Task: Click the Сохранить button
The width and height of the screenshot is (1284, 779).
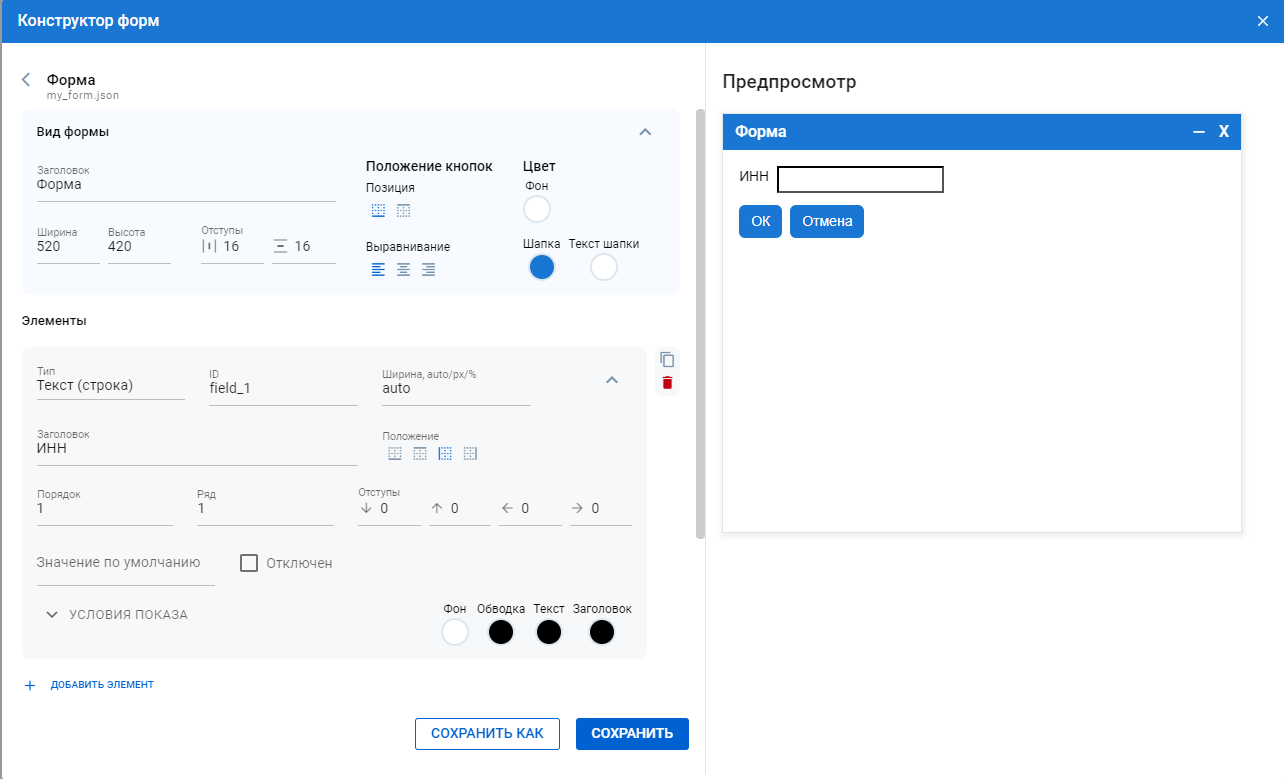Action: pos(632,733)
